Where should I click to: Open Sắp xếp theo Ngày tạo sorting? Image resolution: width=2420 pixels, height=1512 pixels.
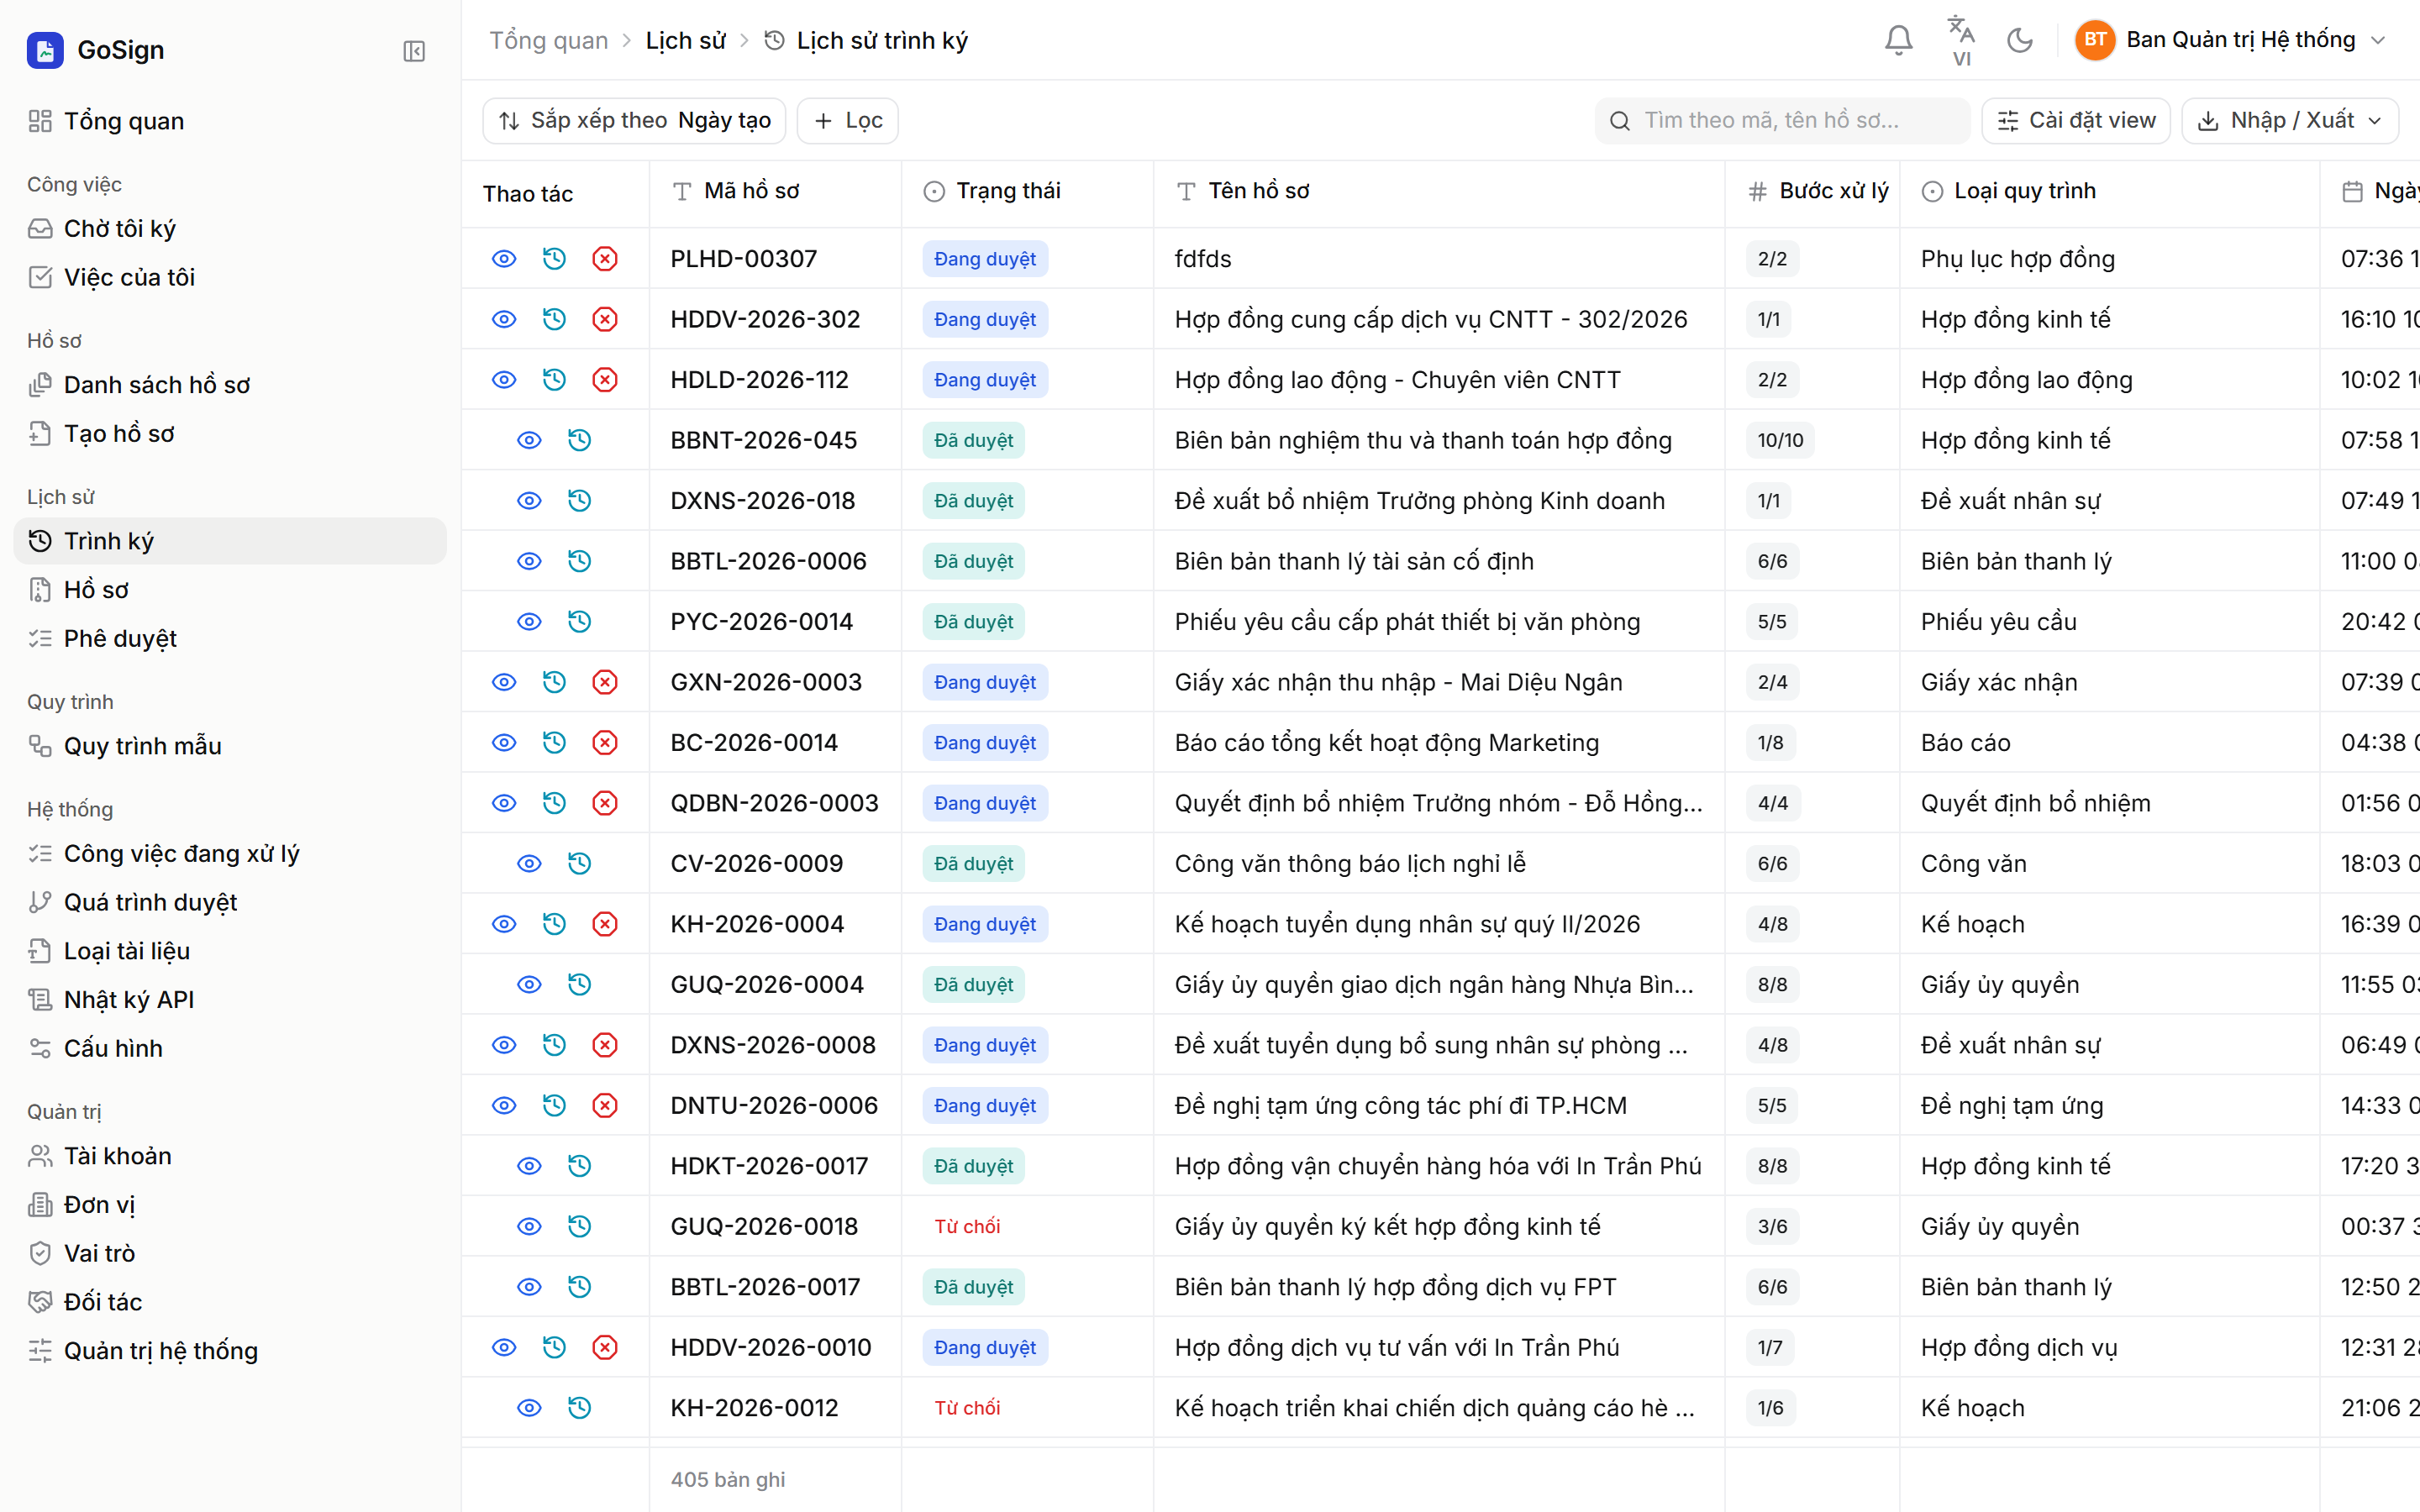(635, 121)
